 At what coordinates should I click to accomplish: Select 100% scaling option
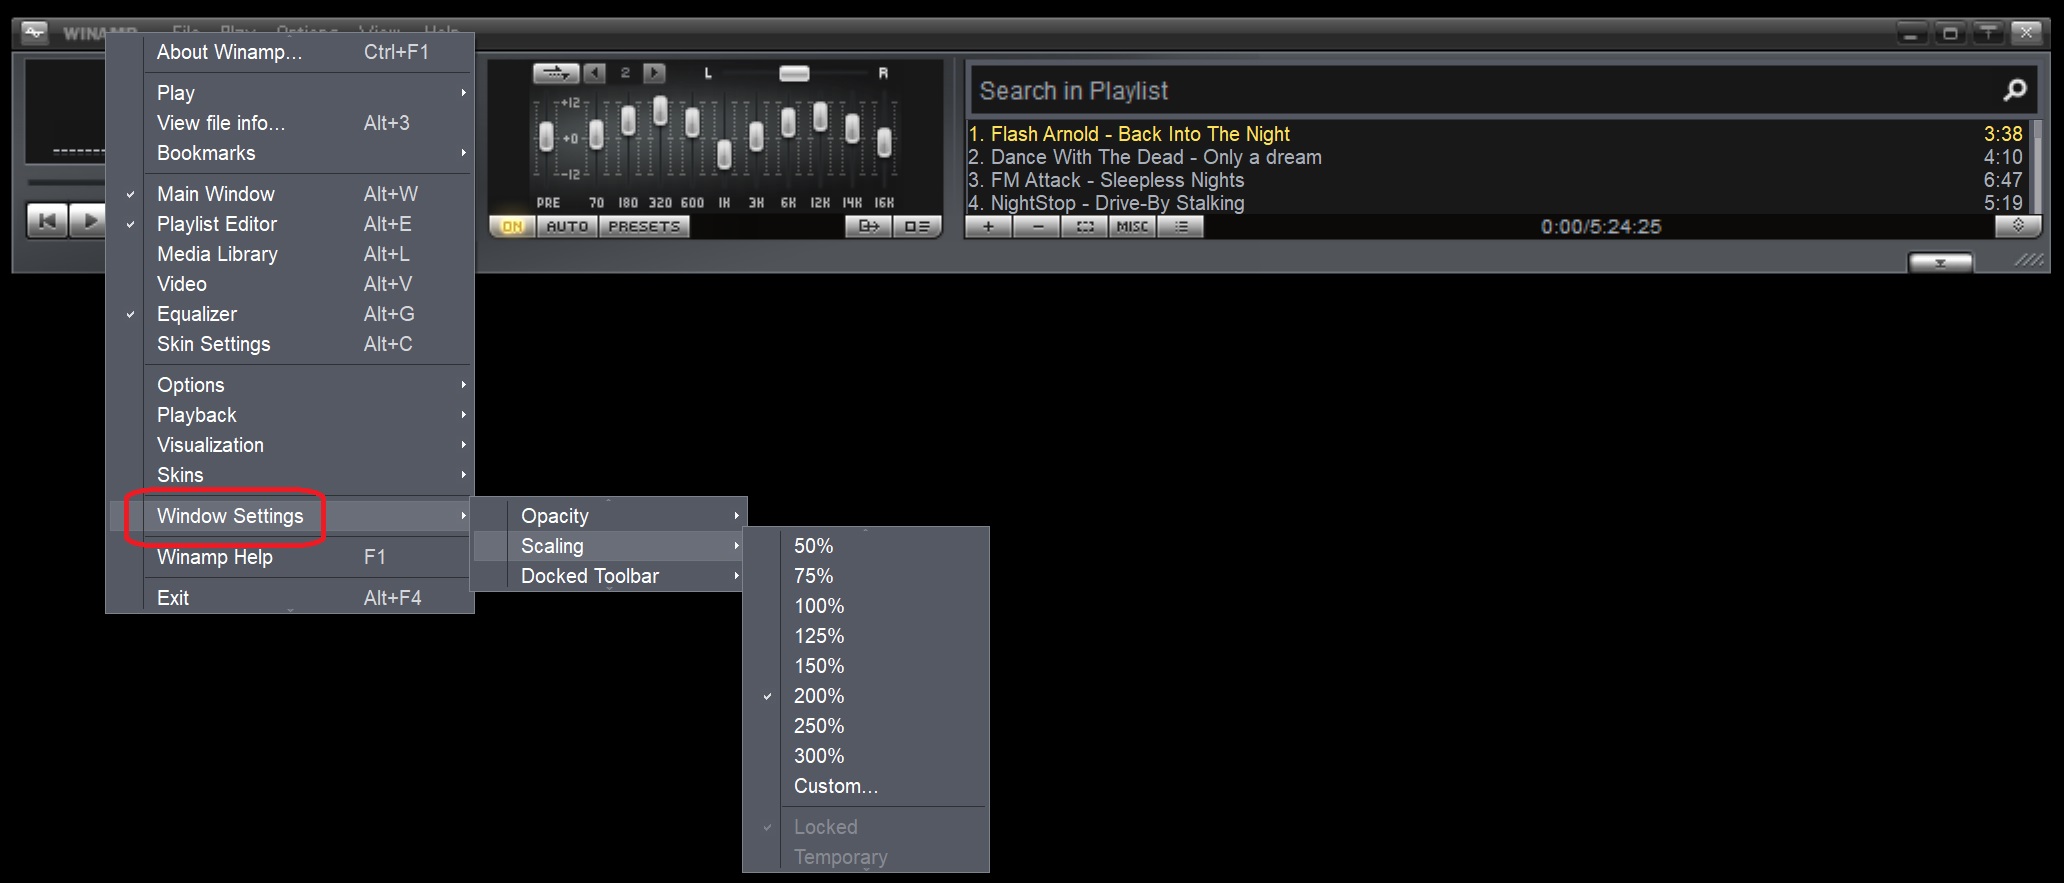[x=865, y=606]
